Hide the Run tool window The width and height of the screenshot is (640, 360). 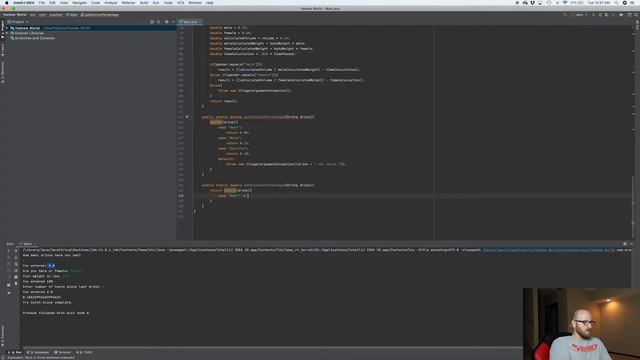(631, 244)
